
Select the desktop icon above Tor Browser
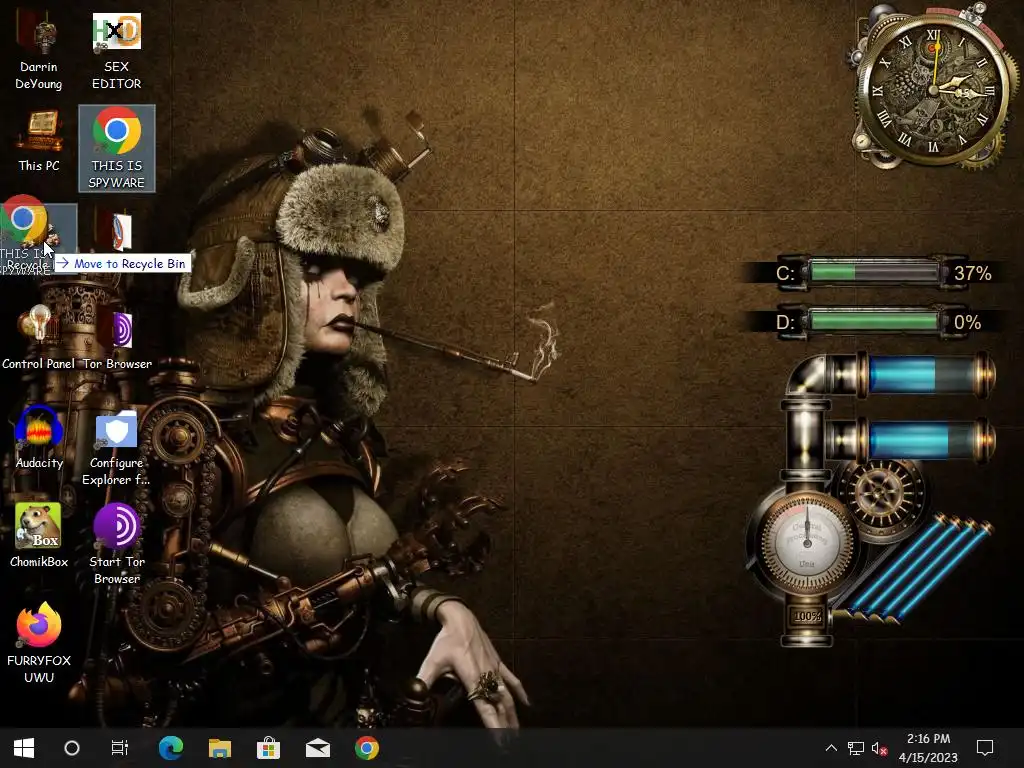116,231
